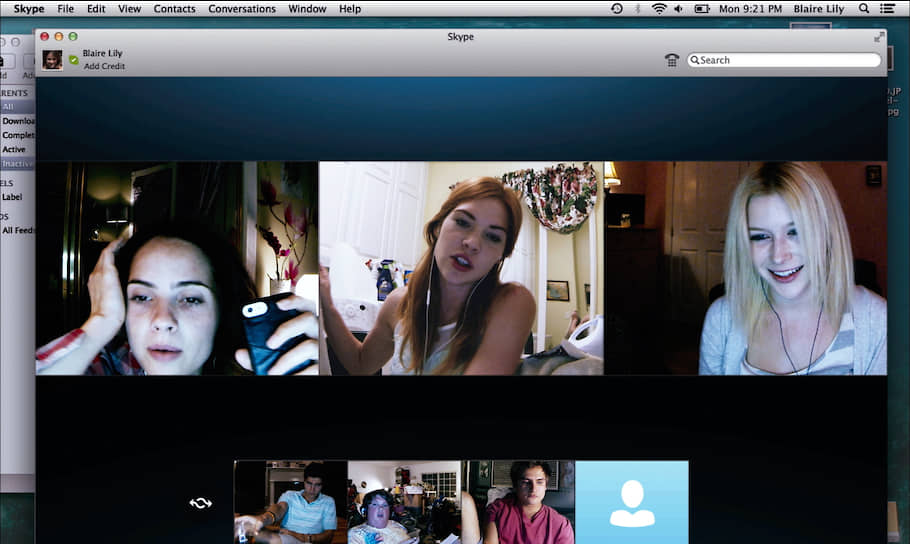Screen dimensions: 910x544
Task: Select the boy in red shirt thumbnail
Action: [x=518, y=502]
